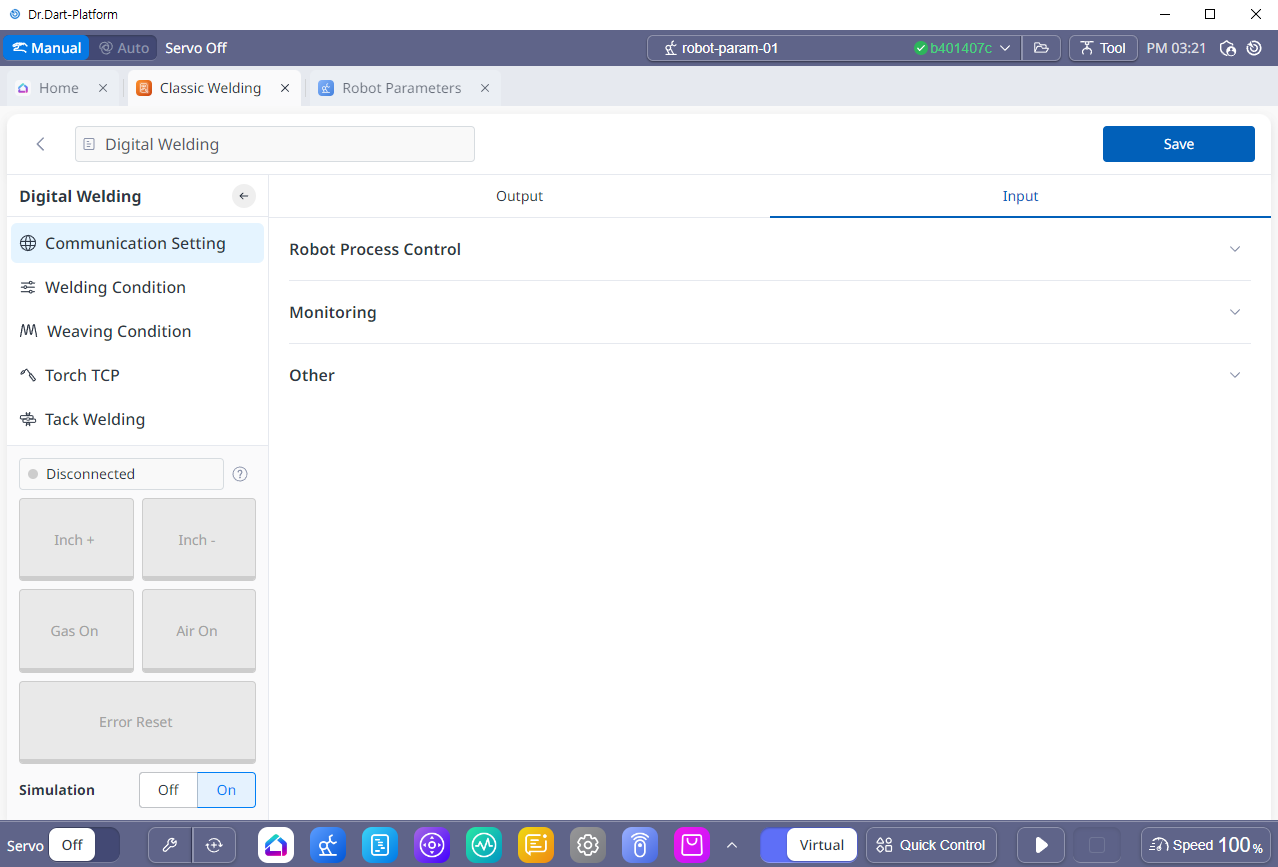Click the green monitoring waveform dock icon

(x=484, y=845)
